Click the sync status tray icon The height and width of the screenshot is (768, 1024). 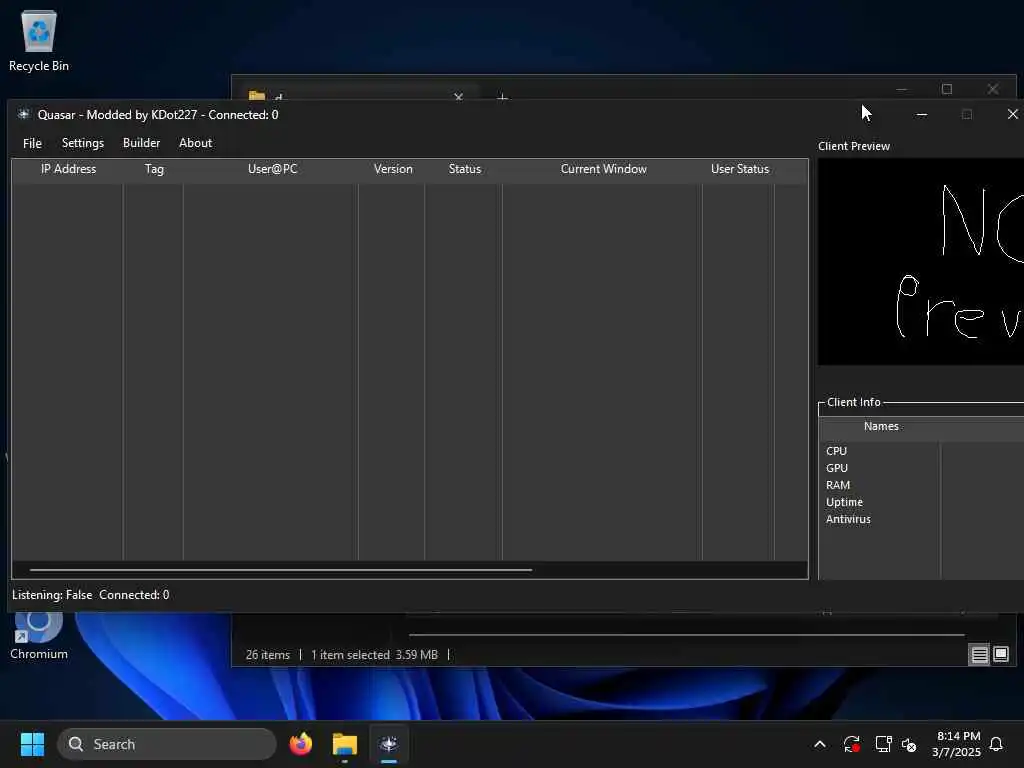tap(852, 744)
